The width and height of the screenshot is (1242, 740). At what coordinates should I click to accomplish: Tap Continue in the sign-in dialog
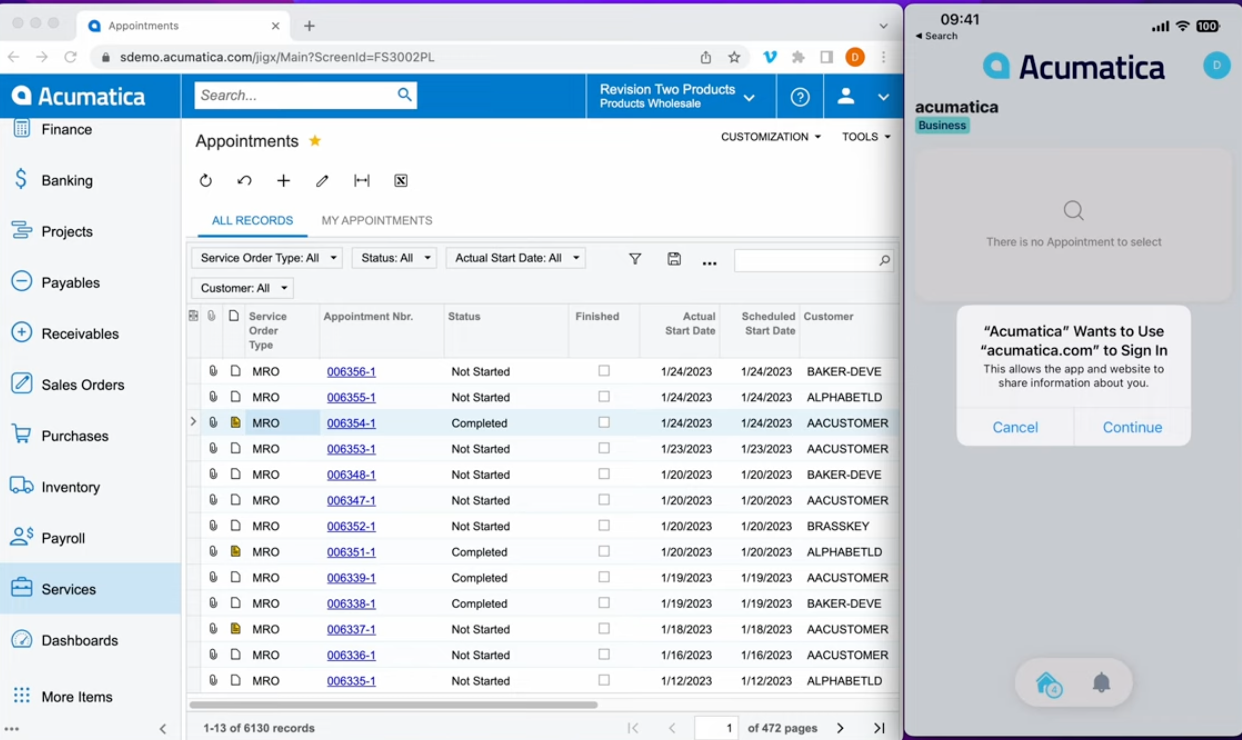[1132, 427]
